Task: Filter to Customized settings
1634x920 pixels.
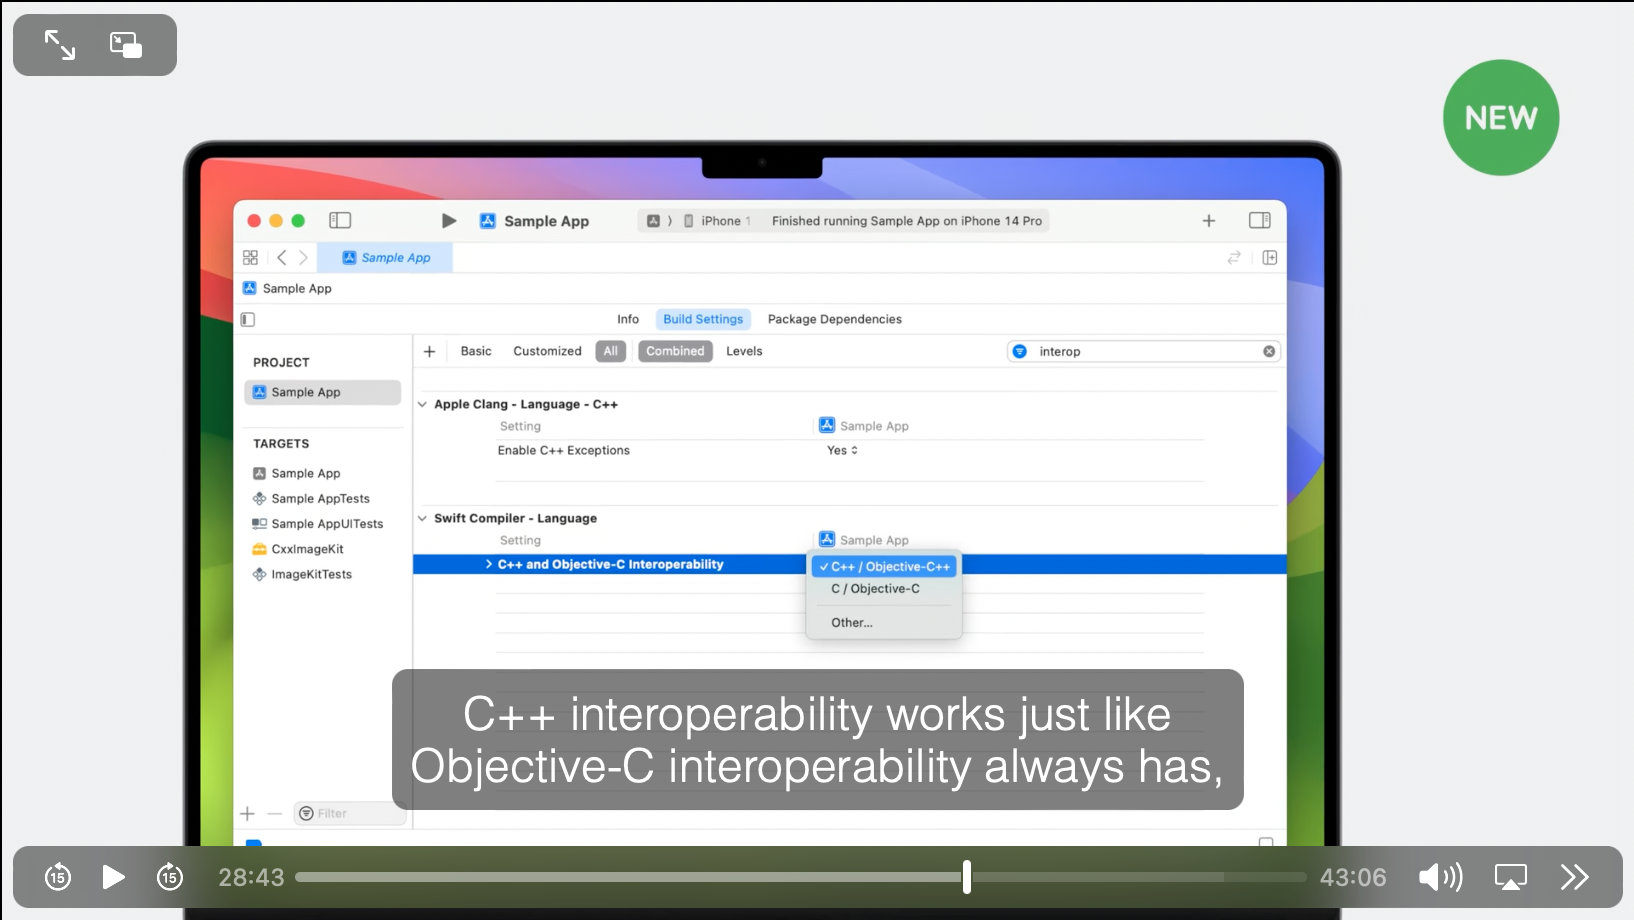Action: tap(547, 351)
